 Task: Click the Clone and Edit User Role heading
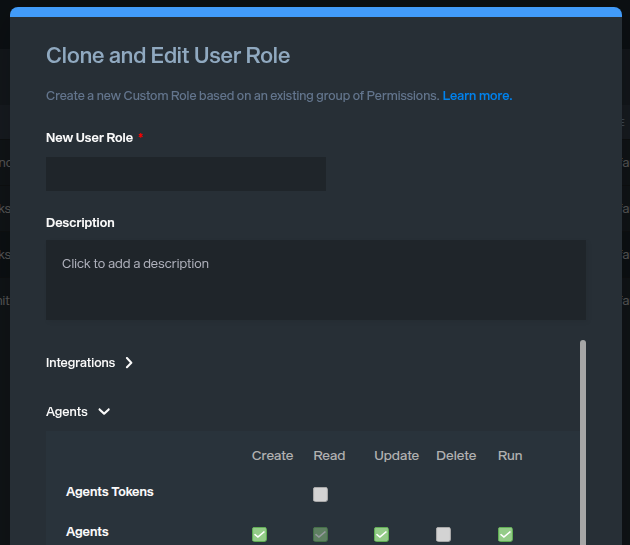click(168, 56)
